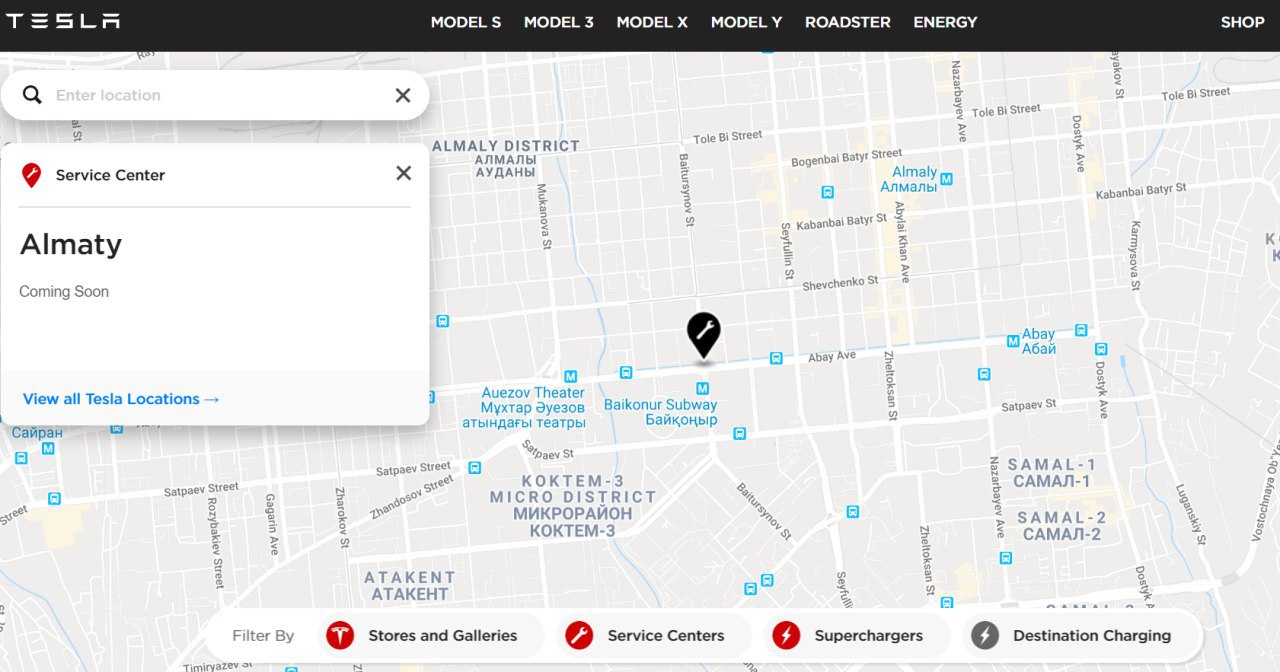Click the Coming Soon status text
The image size is (1280, 672).
click(x=64, y=292)
